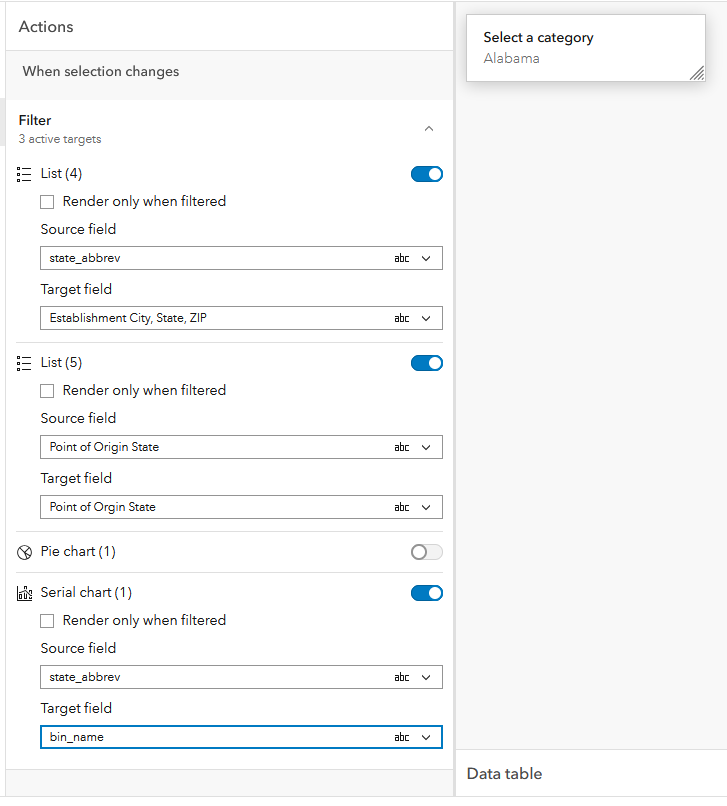Open the bin_name target field dropdown
The image size is (727, 806).
coord(241,737)
